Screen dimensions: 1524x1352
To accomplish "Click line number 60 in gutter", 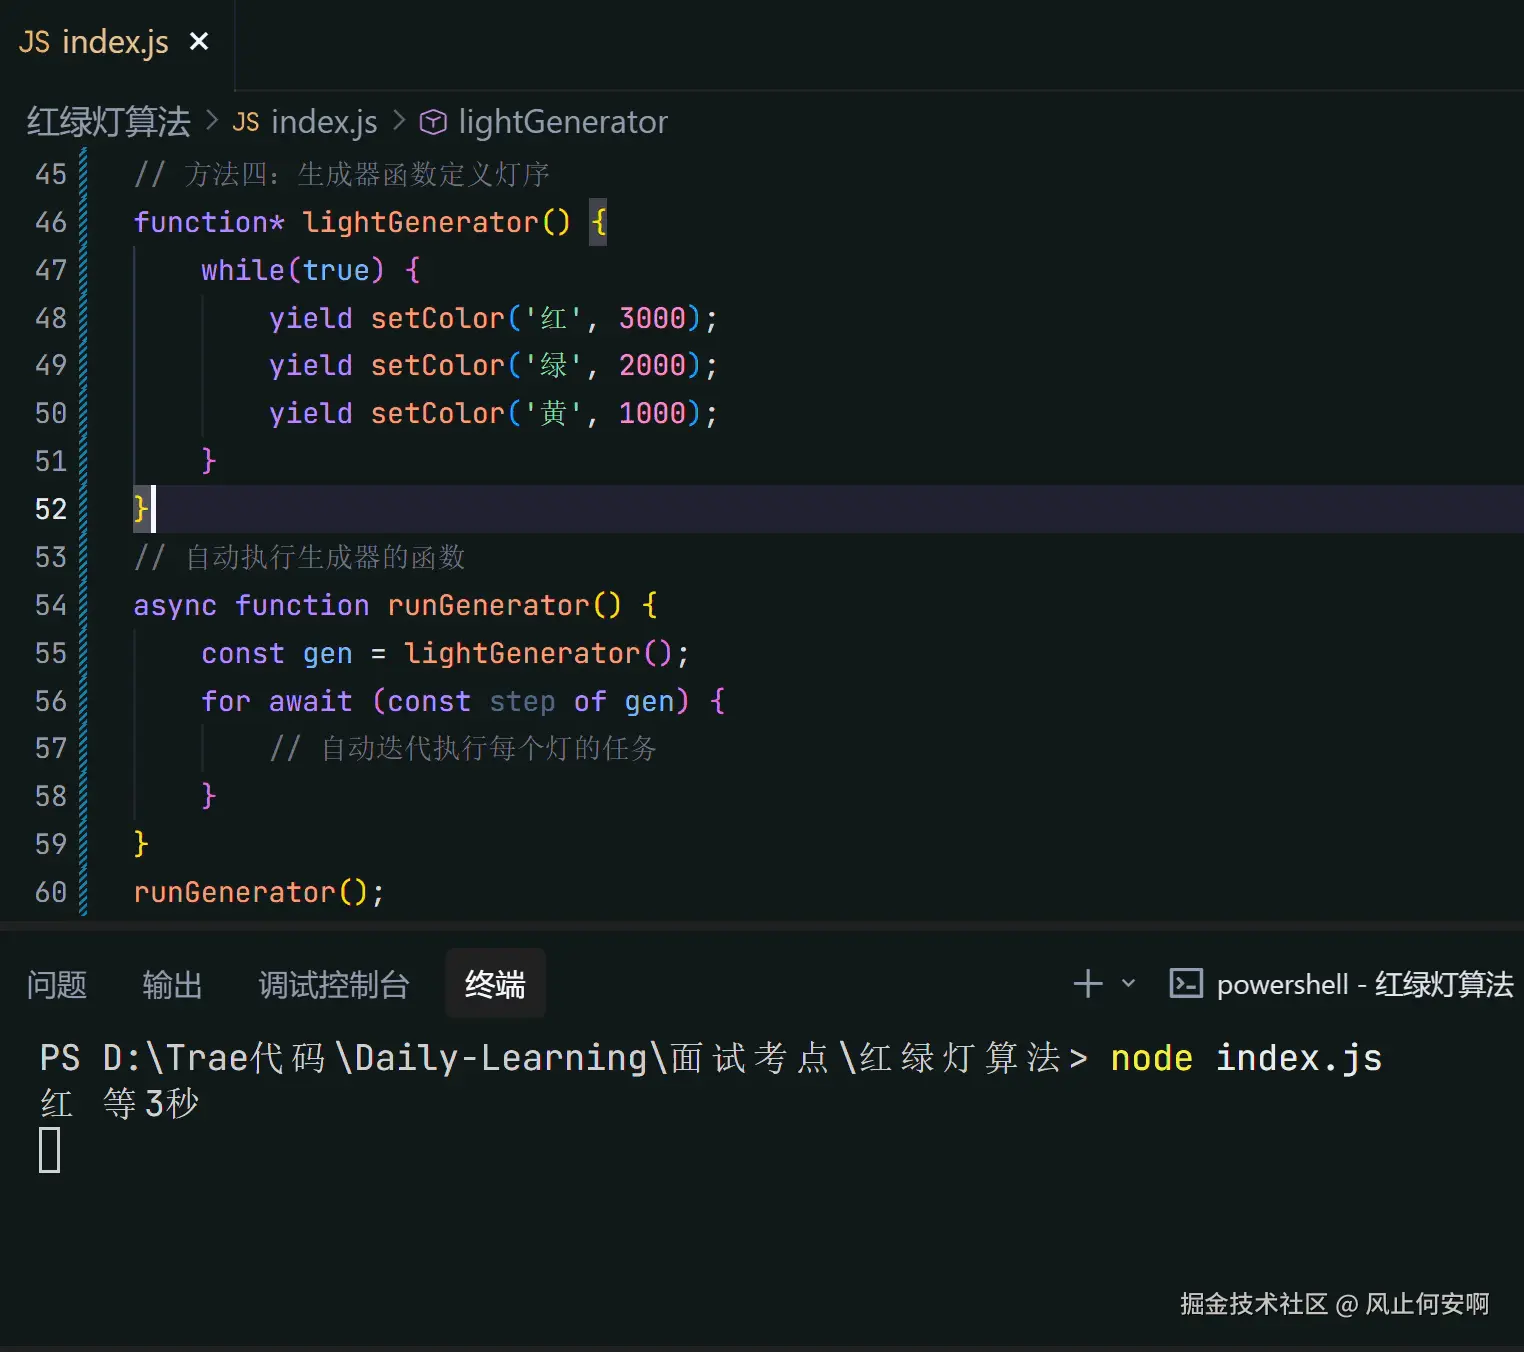I will [x=51, y=892].
